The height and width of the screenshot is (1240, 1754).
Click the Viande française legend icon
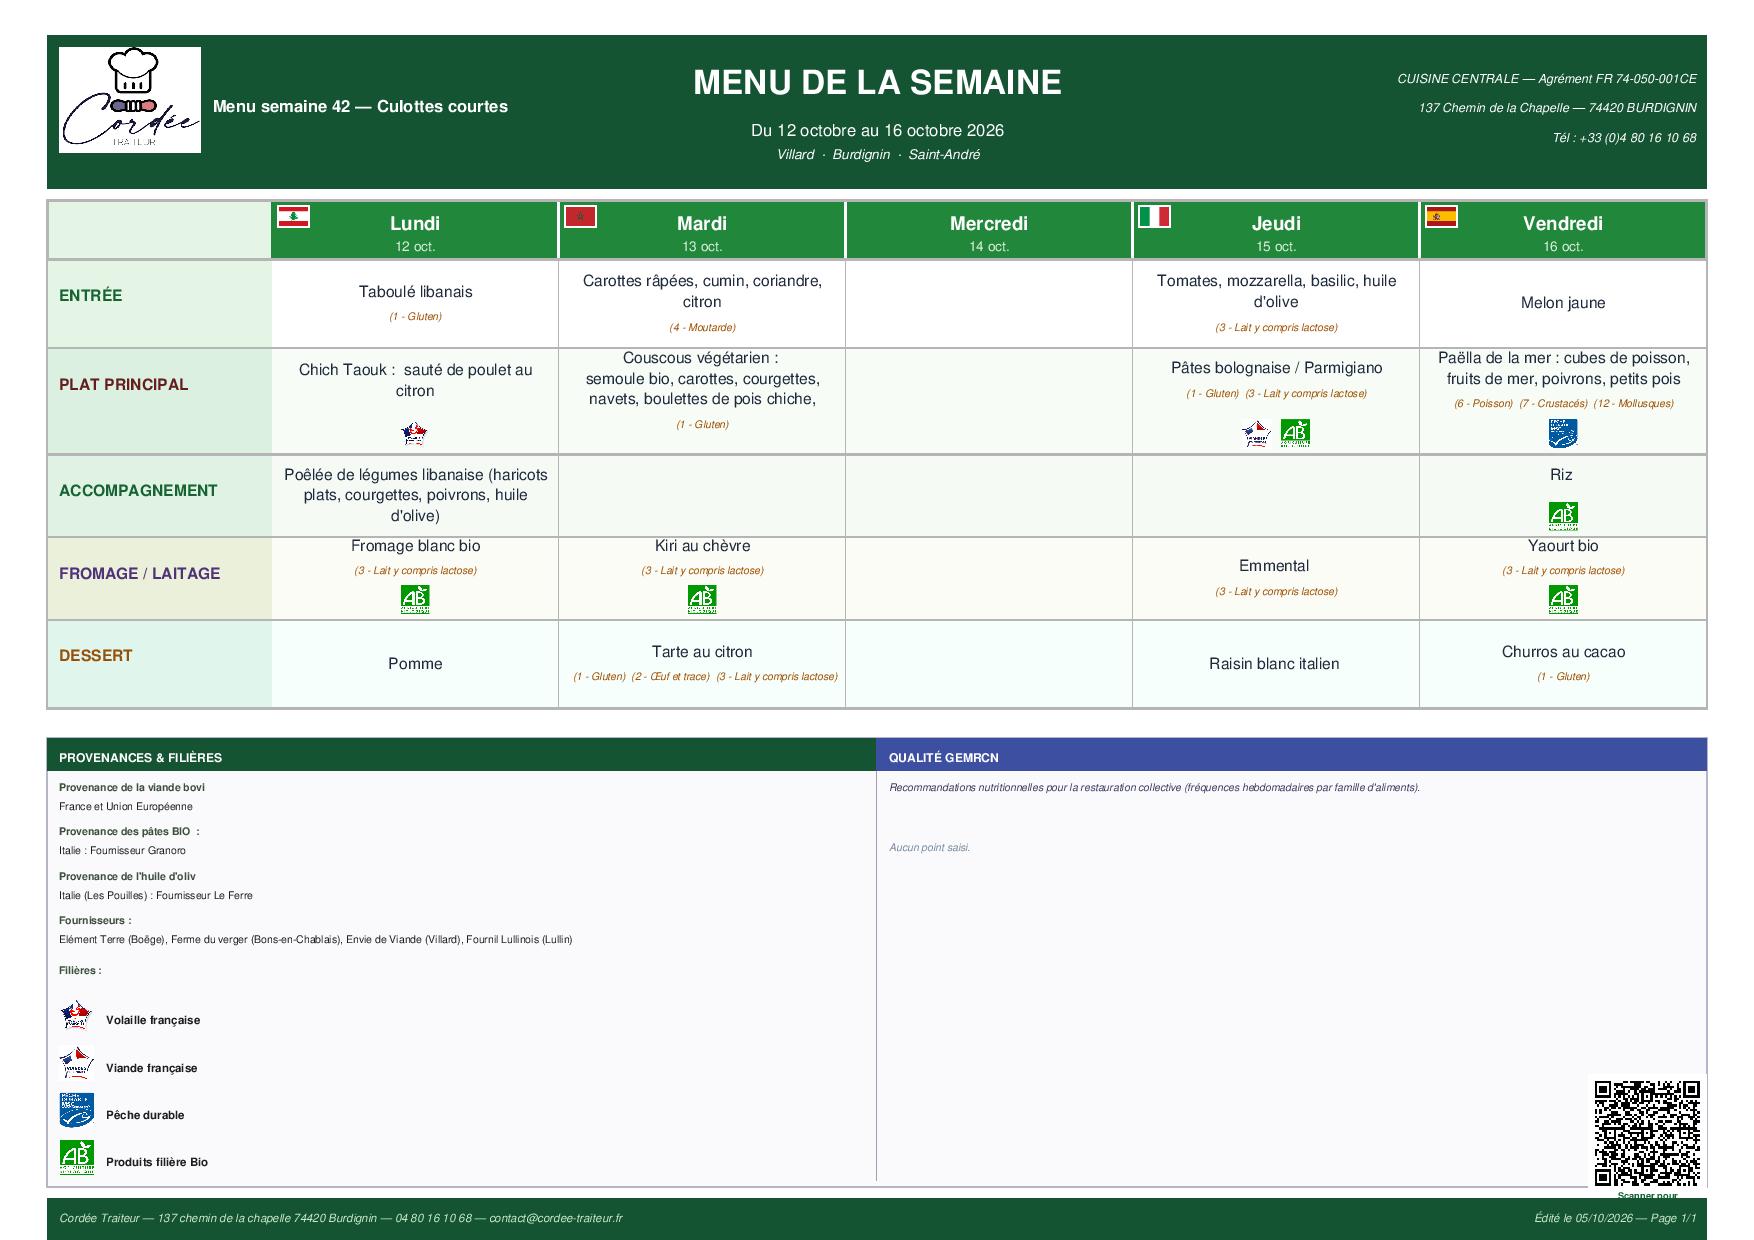(x=76, y=1063)
